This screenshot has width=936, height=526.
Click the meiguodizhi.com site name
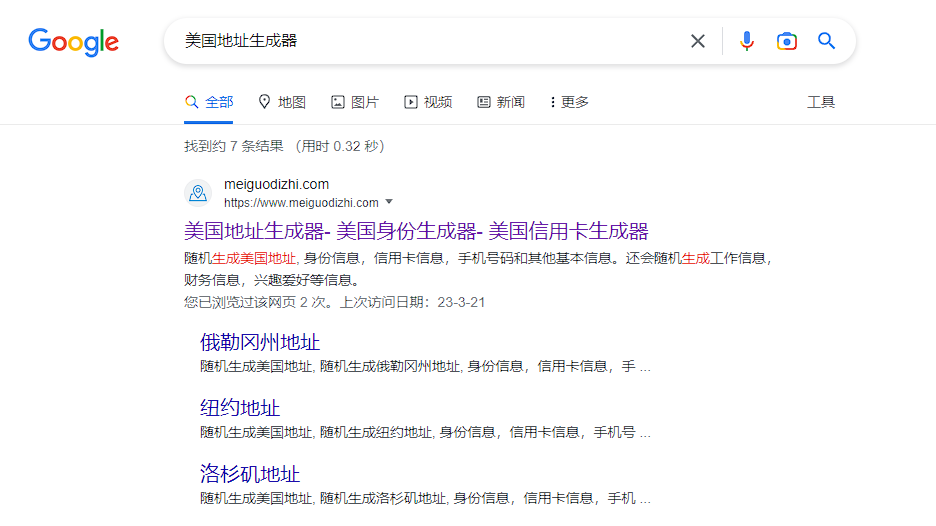coord(276,184)
